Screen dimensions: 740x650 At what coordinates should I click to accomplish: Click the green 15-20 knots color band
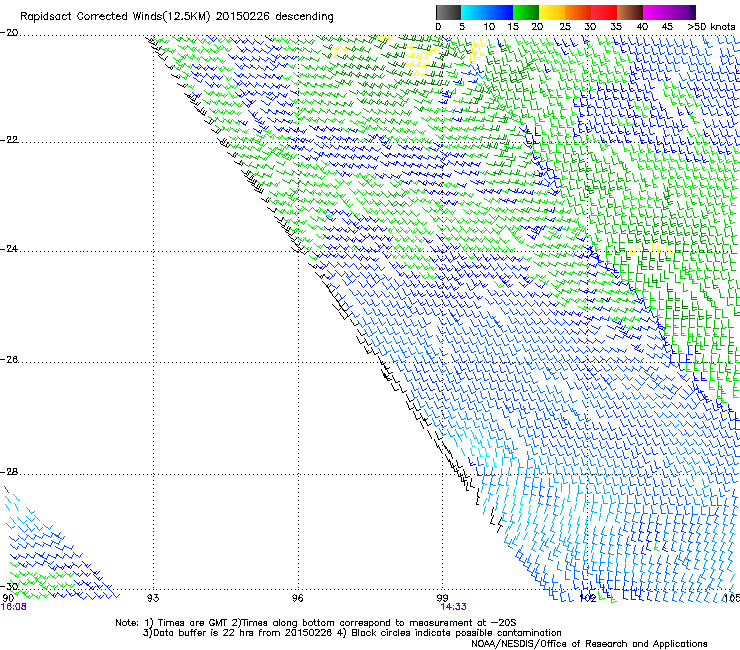tap(526, 12)
